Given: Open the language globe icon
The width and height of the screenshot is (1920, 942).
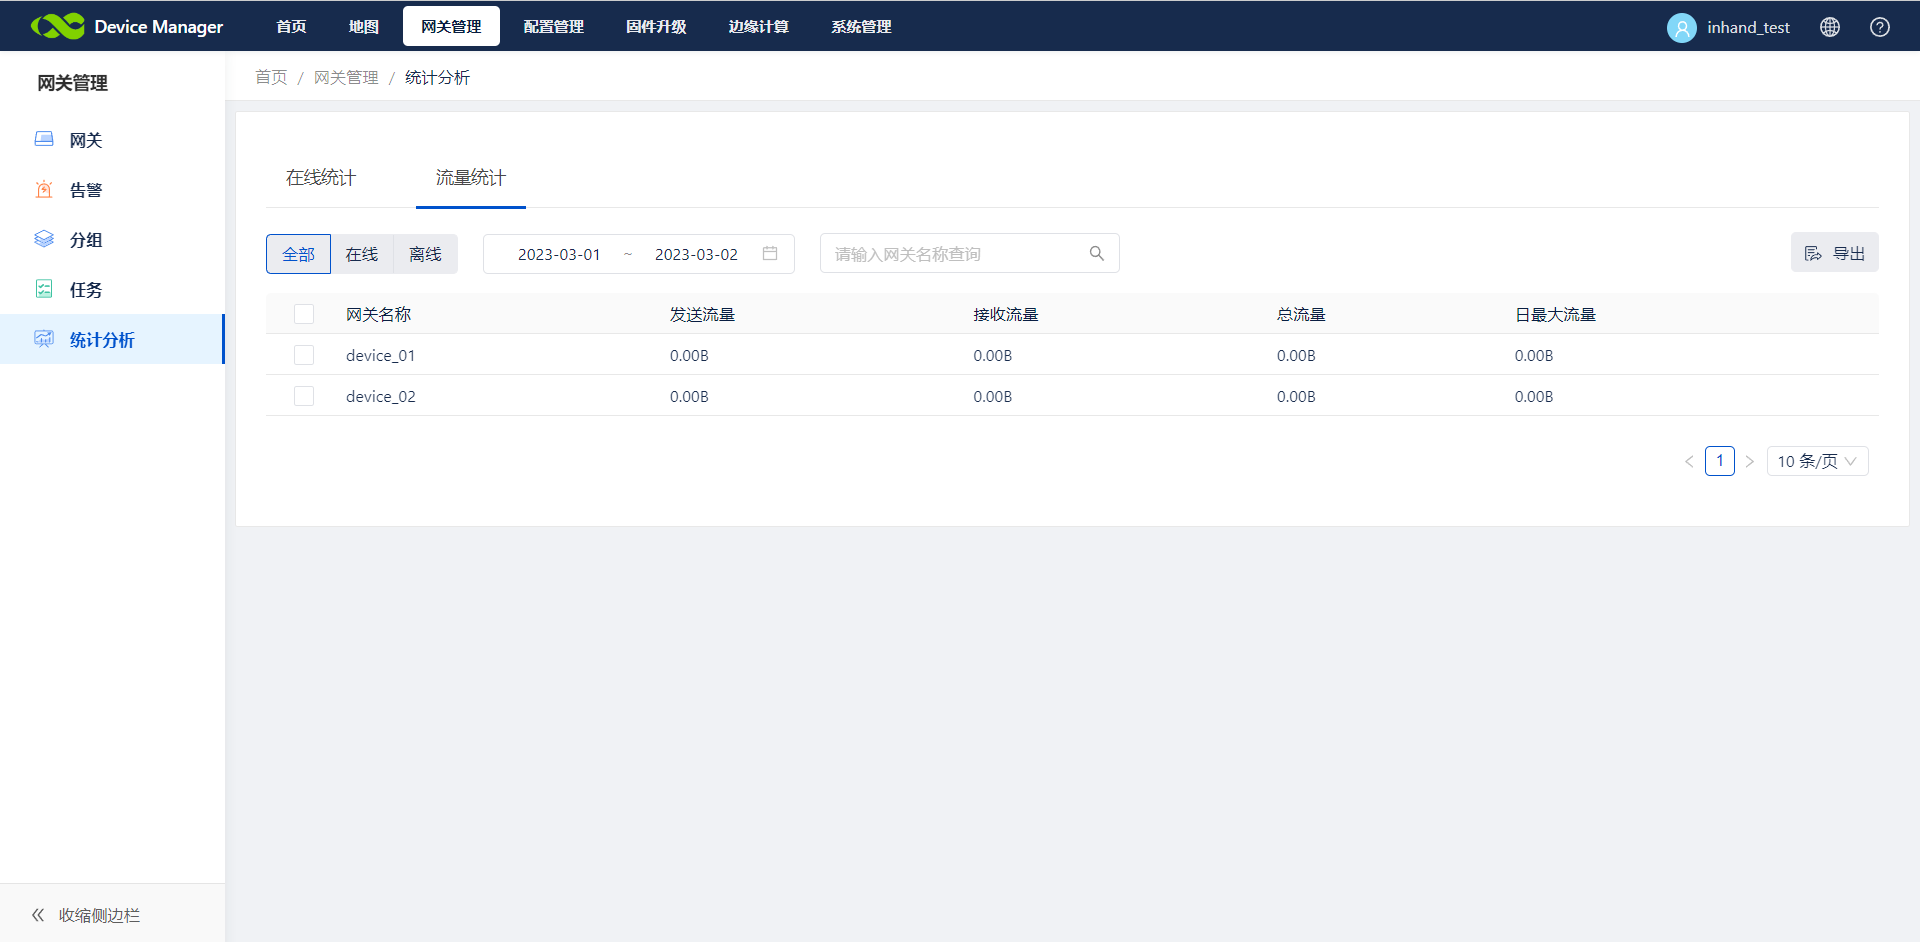Looking at the screenshot, I should pos(1830,27).
